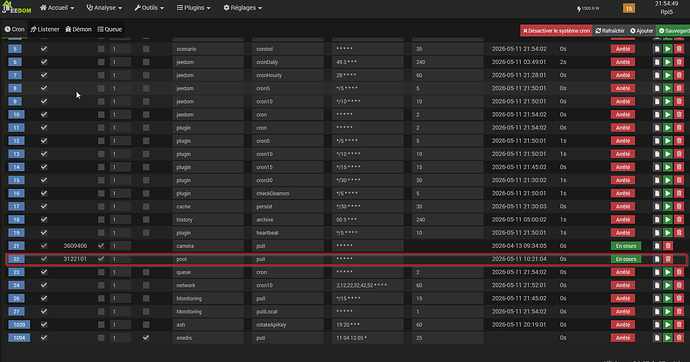Click timeout field of history archive row
The width and height of the screenshot is (690, 362).
448,219
